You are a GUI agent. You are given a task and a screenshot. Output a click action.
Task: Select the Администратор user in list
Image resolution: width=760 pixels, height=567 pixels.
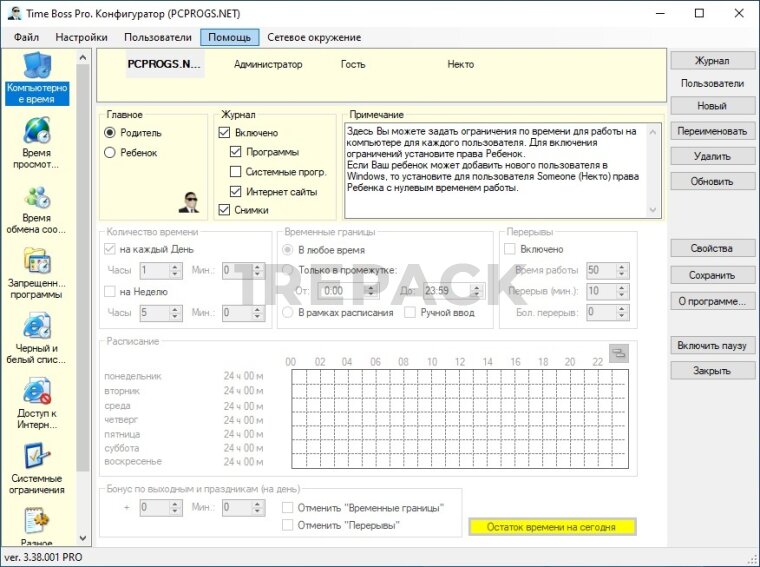tap(267, 64)
